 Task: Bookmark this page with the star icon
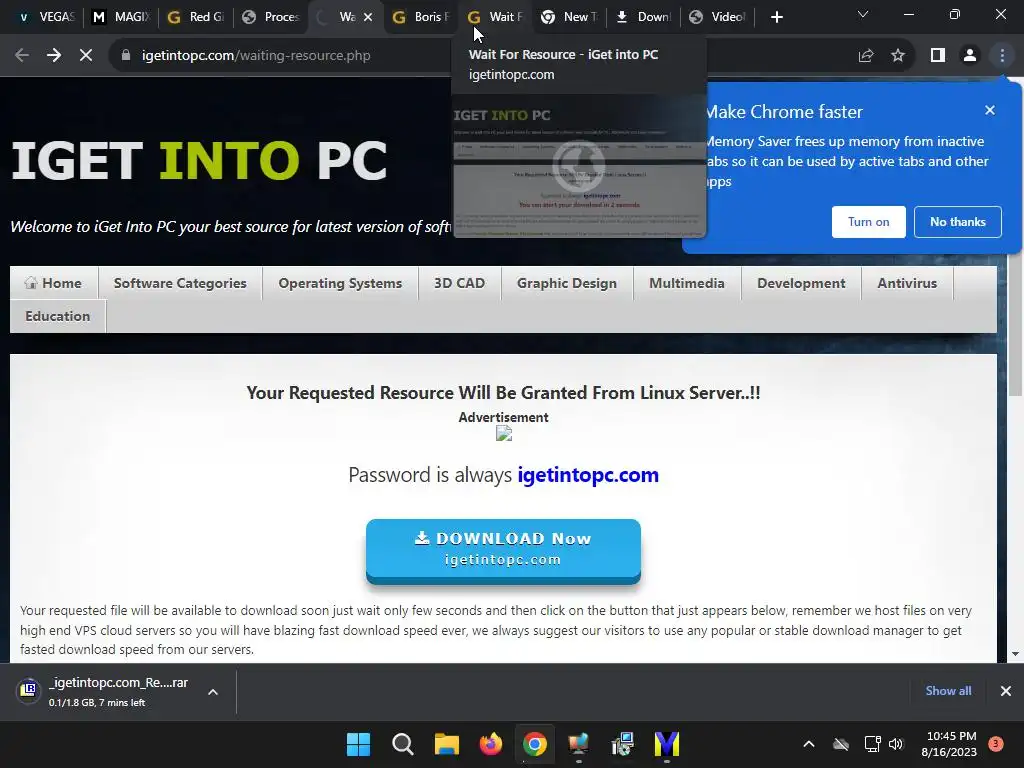click(x=898, y=56)
